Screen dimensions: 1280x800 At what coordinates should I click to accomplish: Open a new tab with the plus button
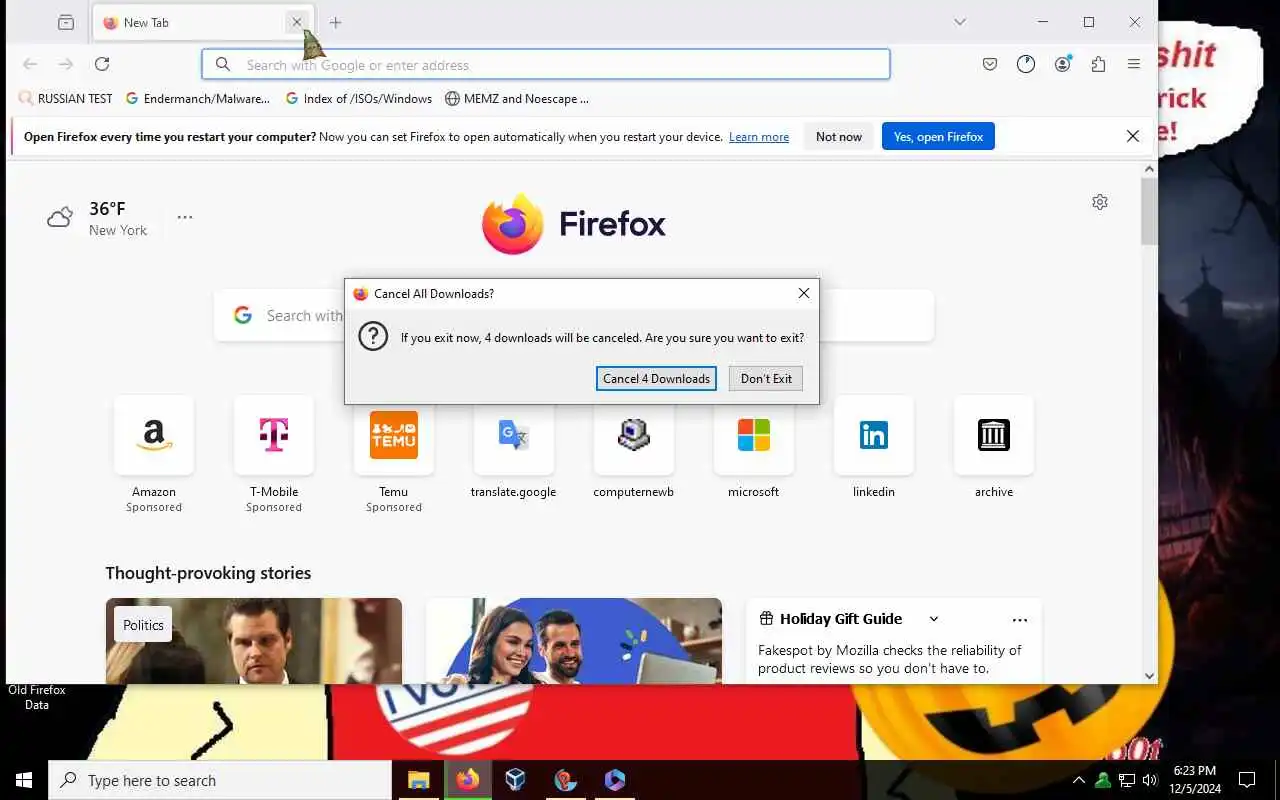(x=335, y=22)
